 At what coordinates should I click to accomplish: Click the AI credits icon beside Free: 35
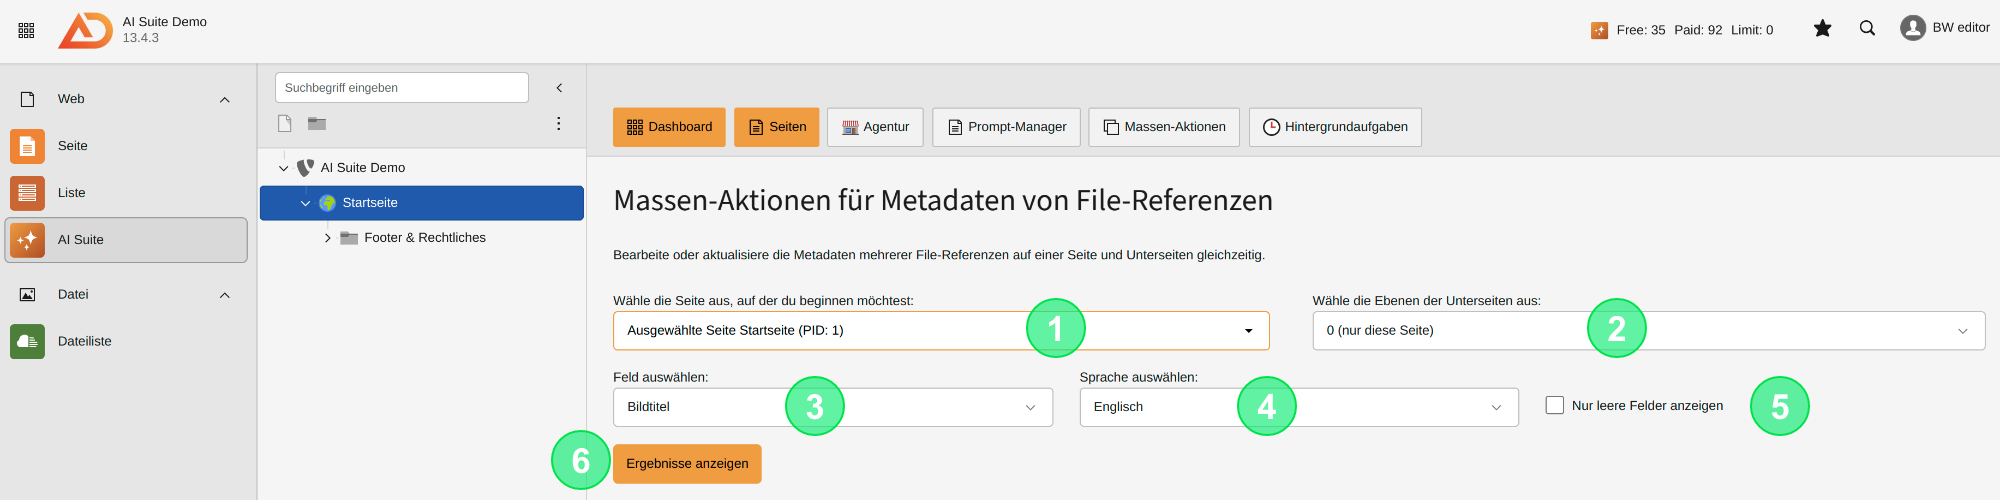coord(1599,30)
